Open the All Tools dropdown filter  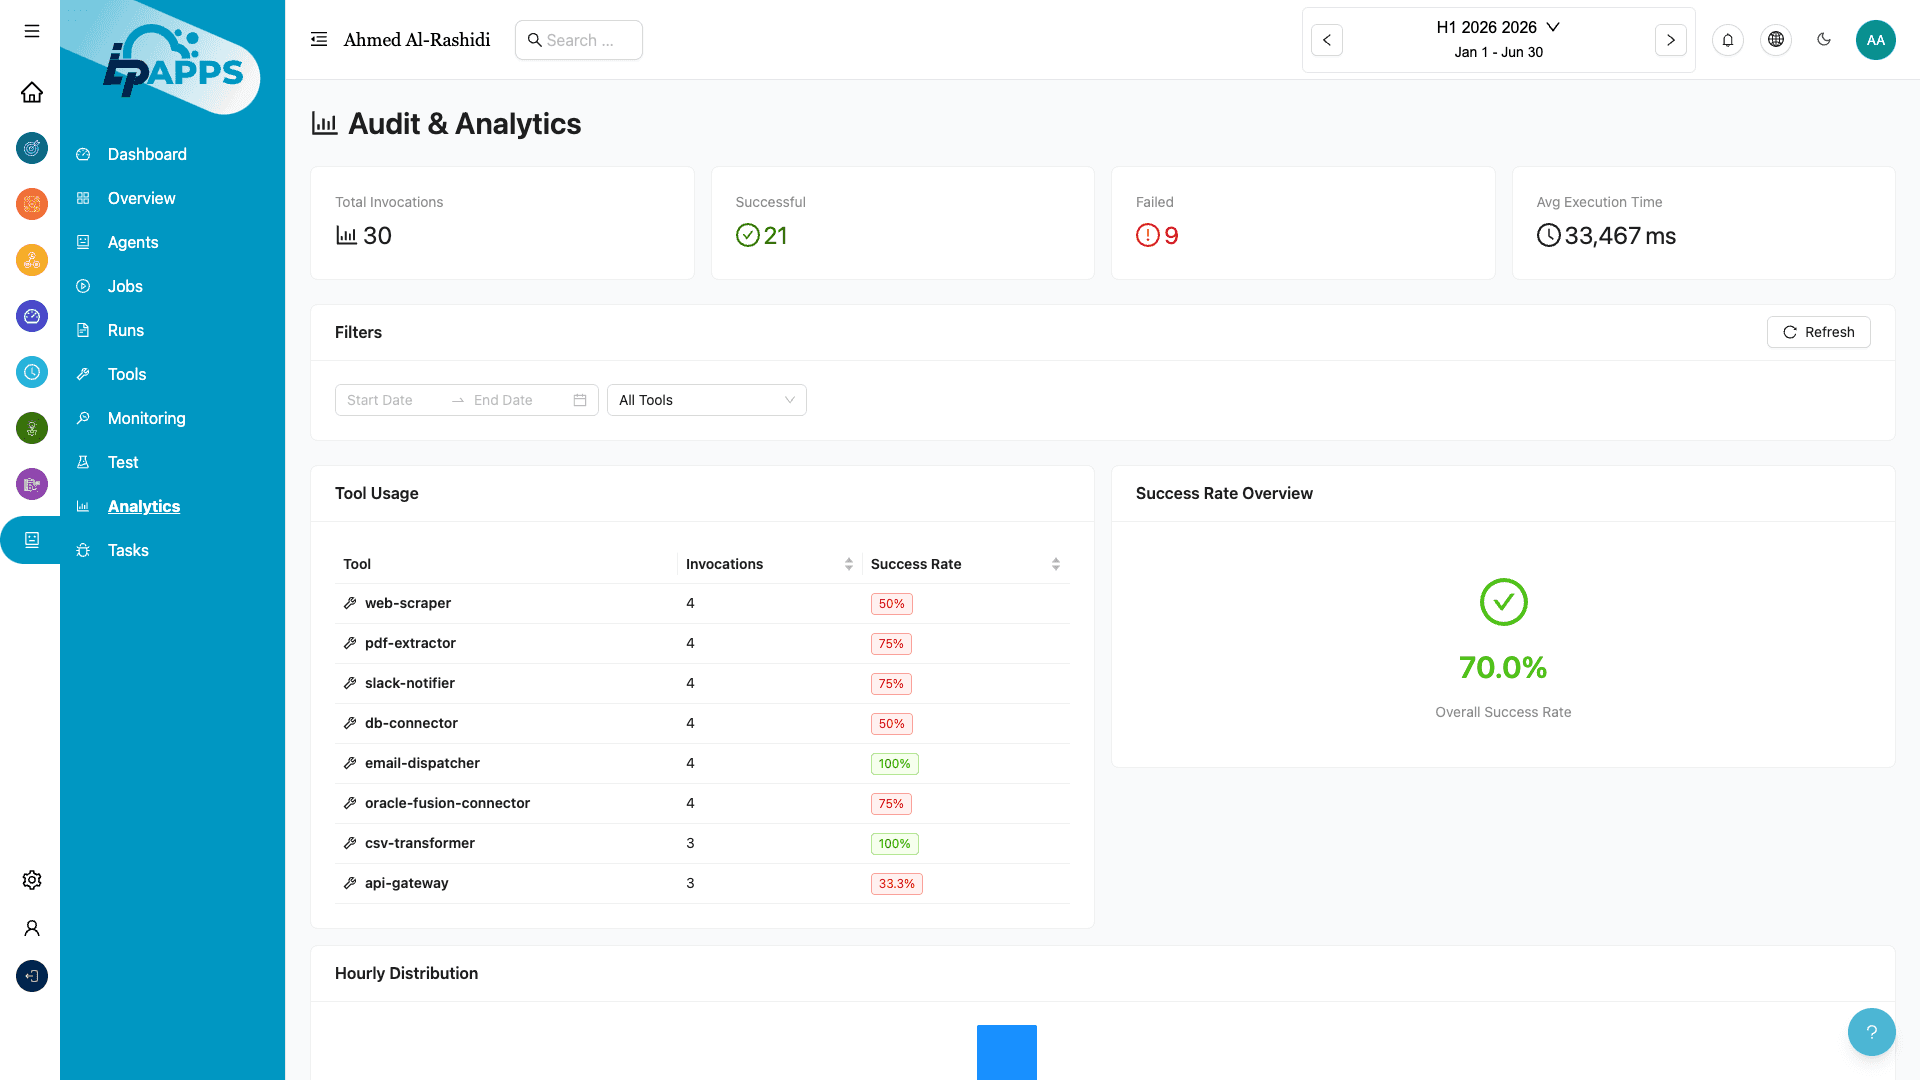click(x=706, y=400)
